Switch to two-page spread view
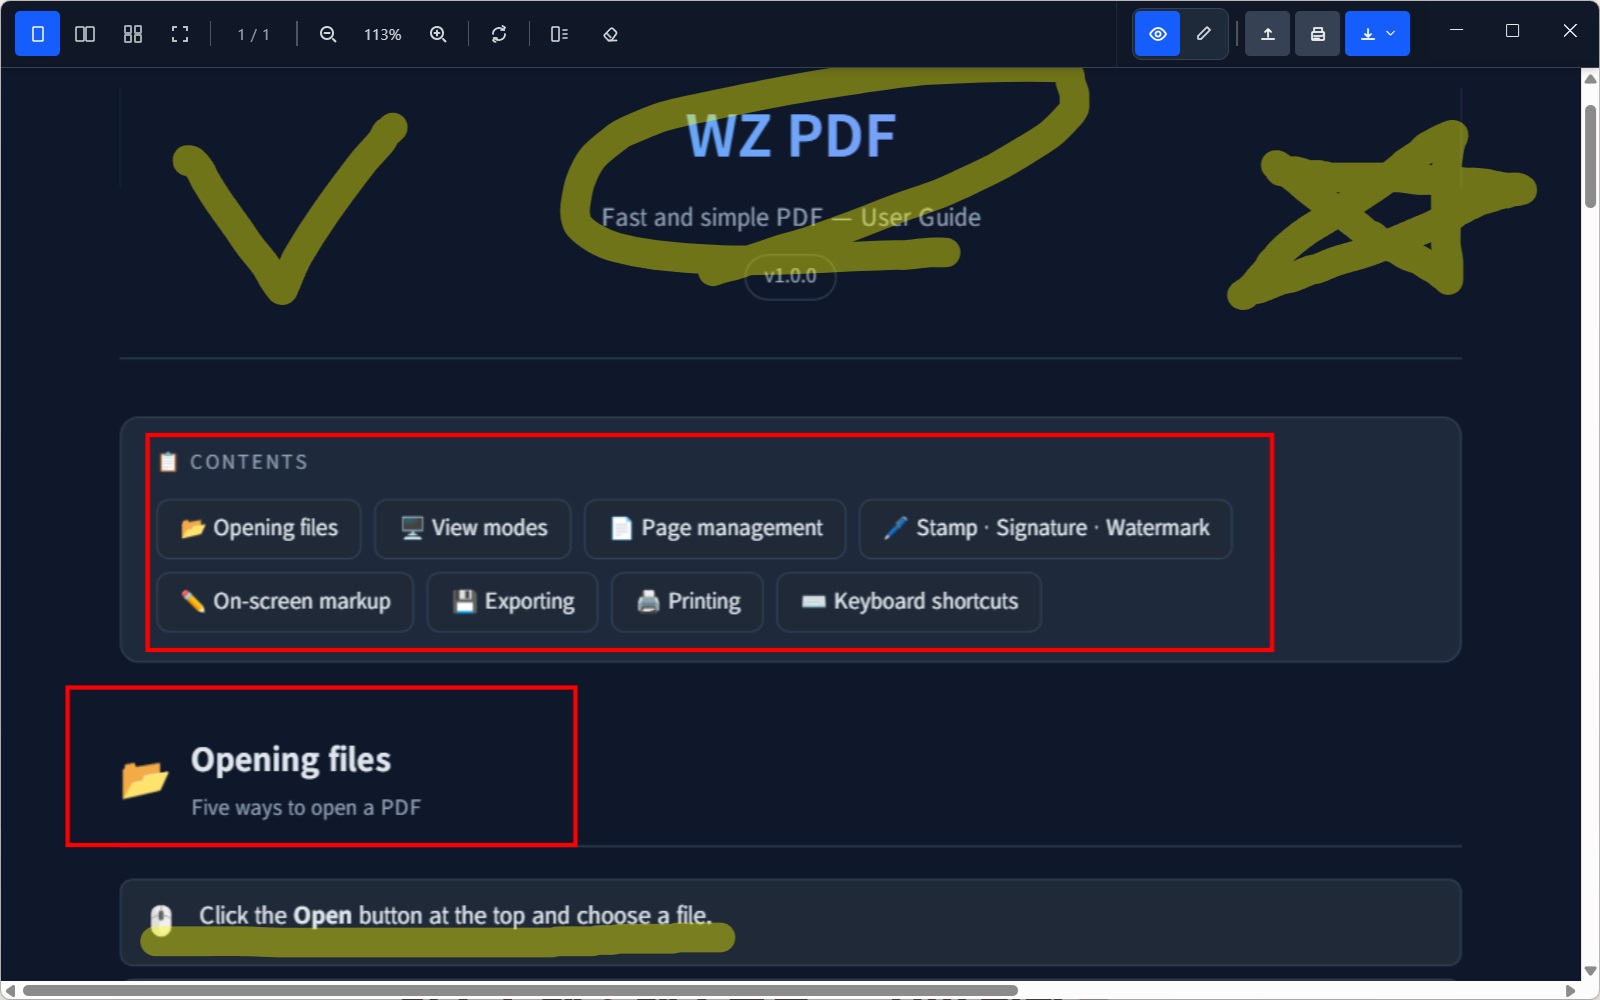The image size is (1600, 1000). pyautogui.click(x=85, y=34)
